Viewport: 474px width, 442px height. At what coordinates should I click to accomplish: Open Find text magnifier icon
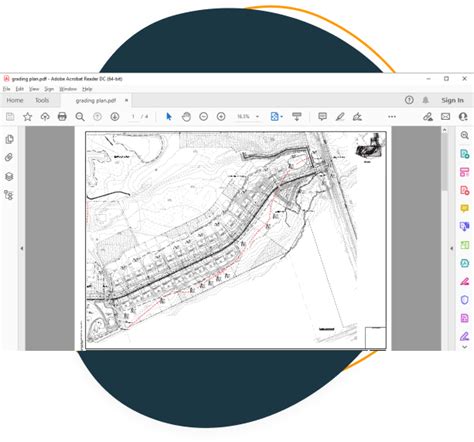pyautogui.click(x=80, y=117)
